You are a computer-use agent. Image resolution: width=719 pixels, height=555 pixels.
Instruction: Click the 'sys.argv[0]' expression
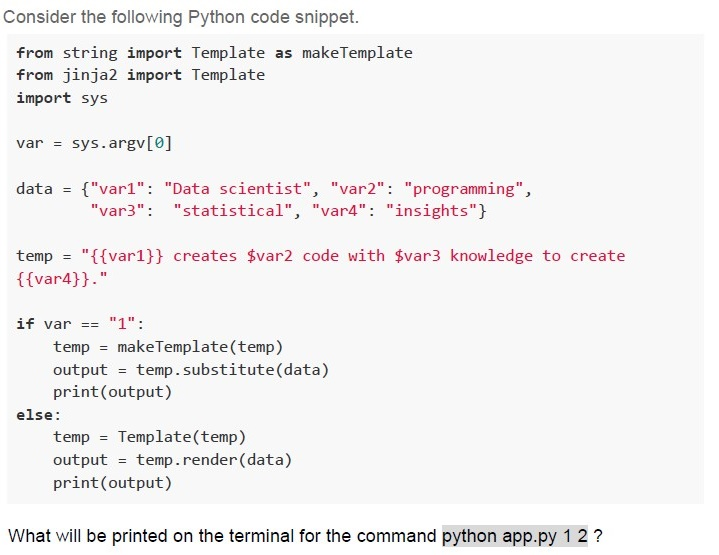tap(122, 144)
